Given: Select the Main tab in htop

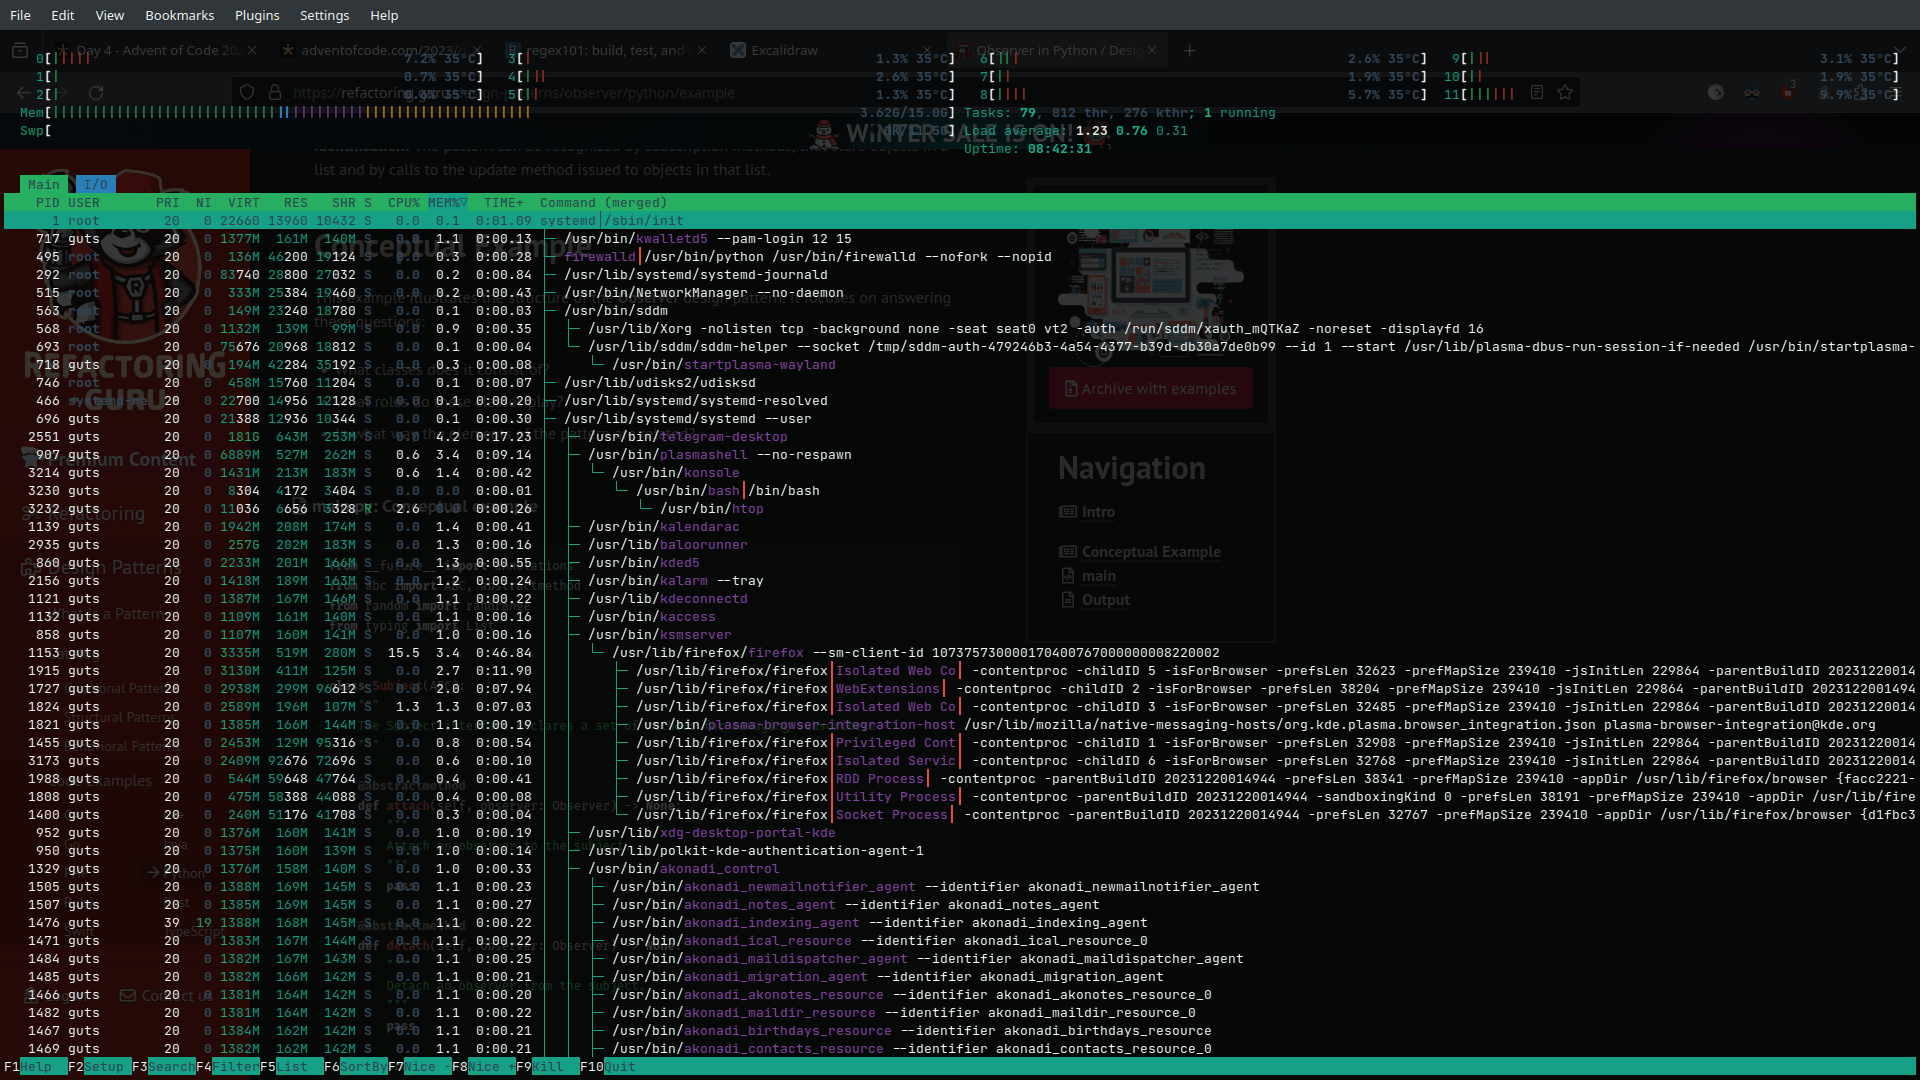Looking at the screenshot, I should 43,185.
